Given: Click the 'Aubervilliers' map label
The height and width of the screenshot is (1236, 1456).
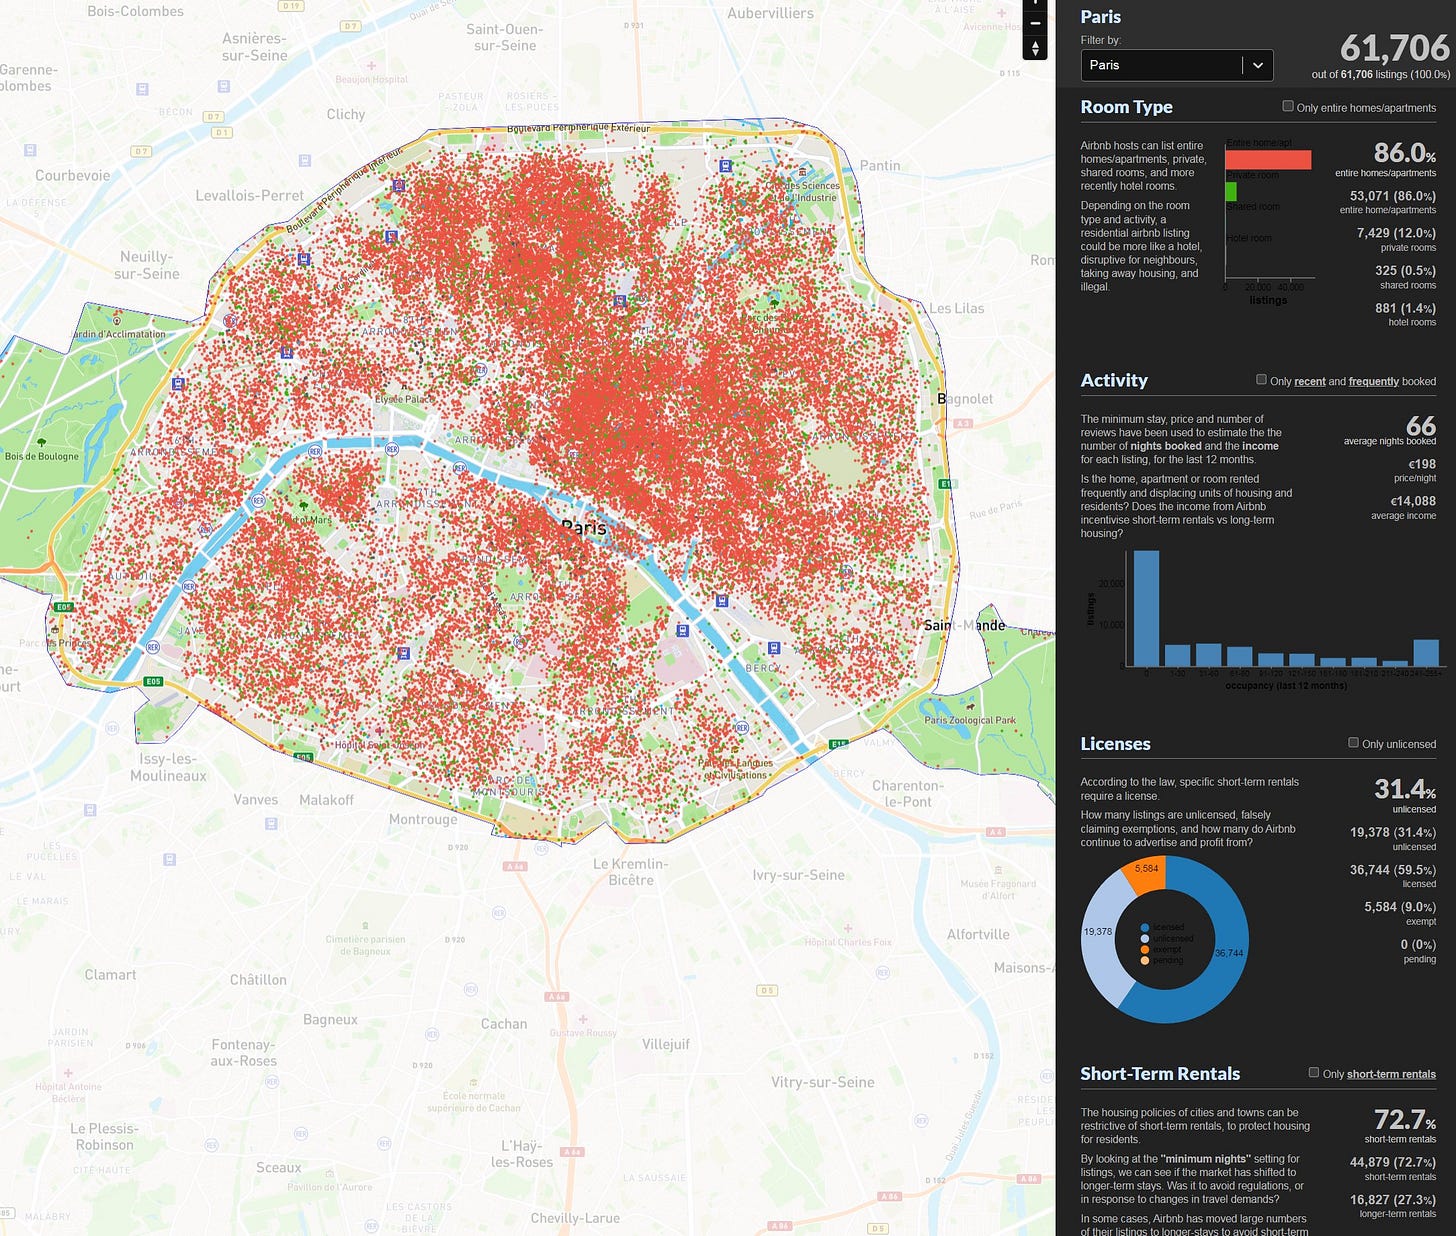Looking at the screenshot, I should point(770,13).
